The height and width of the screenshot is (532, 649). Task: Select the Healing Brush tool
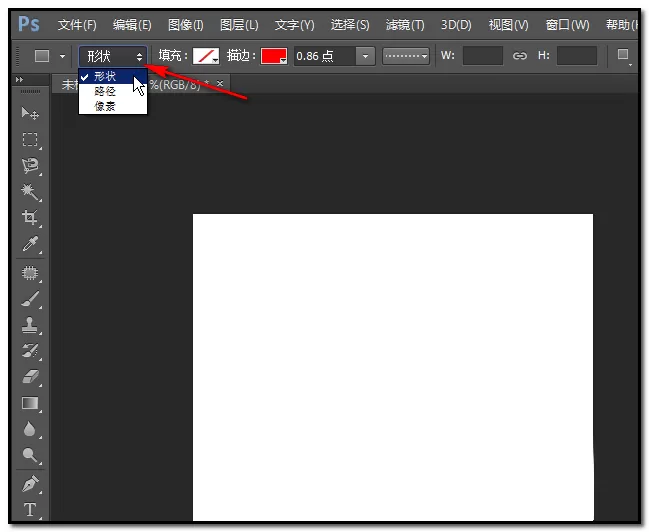30,273
